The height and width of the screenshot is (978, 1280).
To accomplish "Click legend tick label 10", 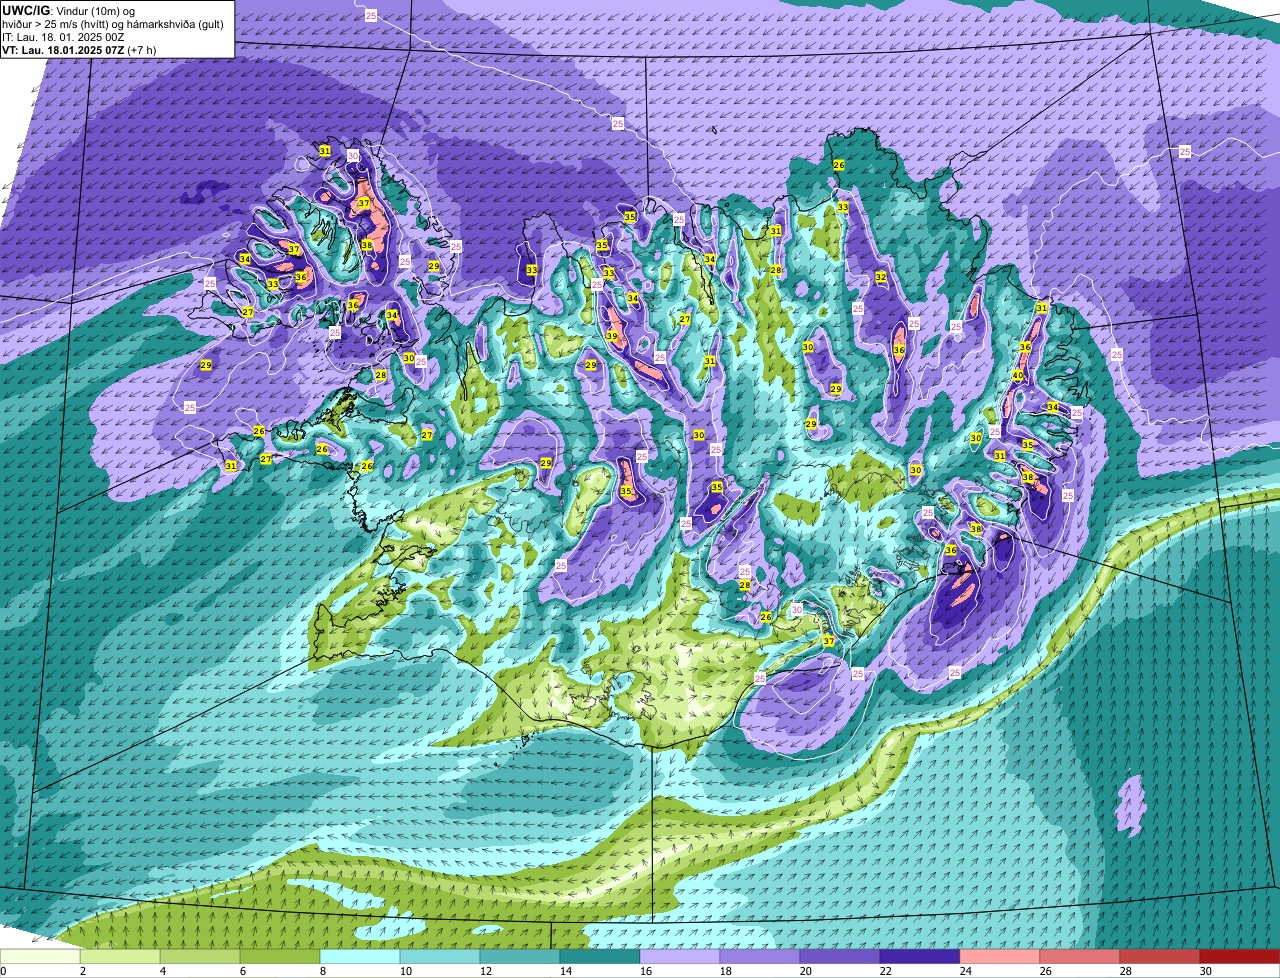I will 405,971.
